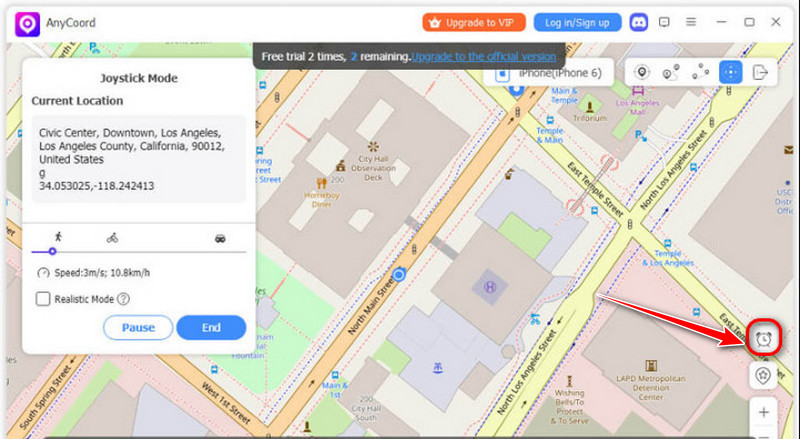Select the walking speed icon
Viewport: 800px width, 439px height.
(x=58, y=237)
